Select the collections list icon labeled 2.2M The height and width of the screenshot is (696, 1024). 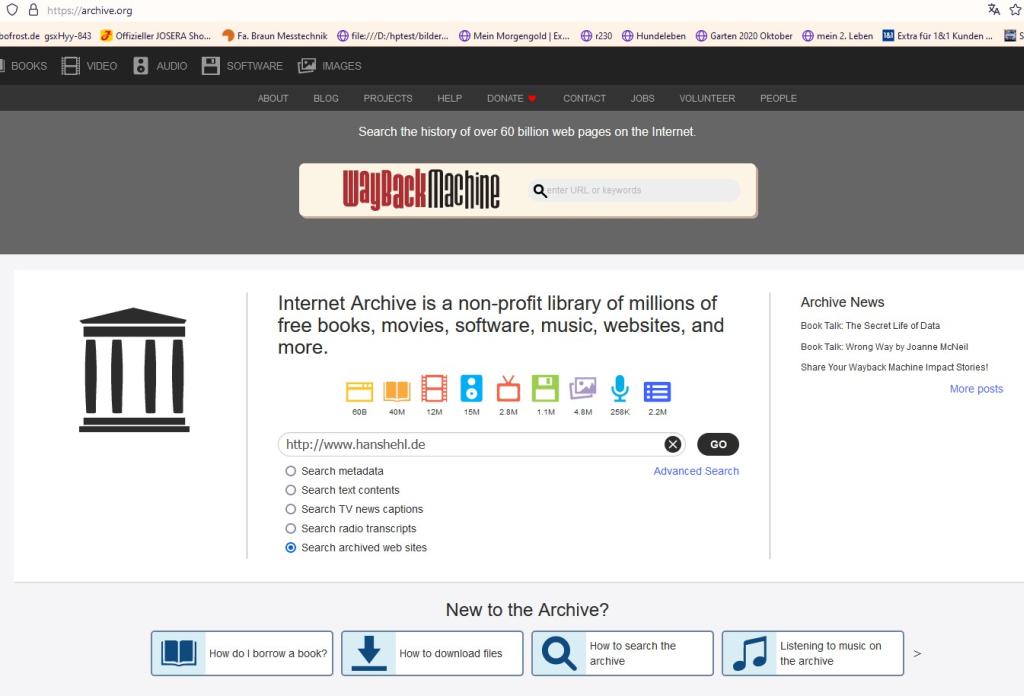[657, 390]
